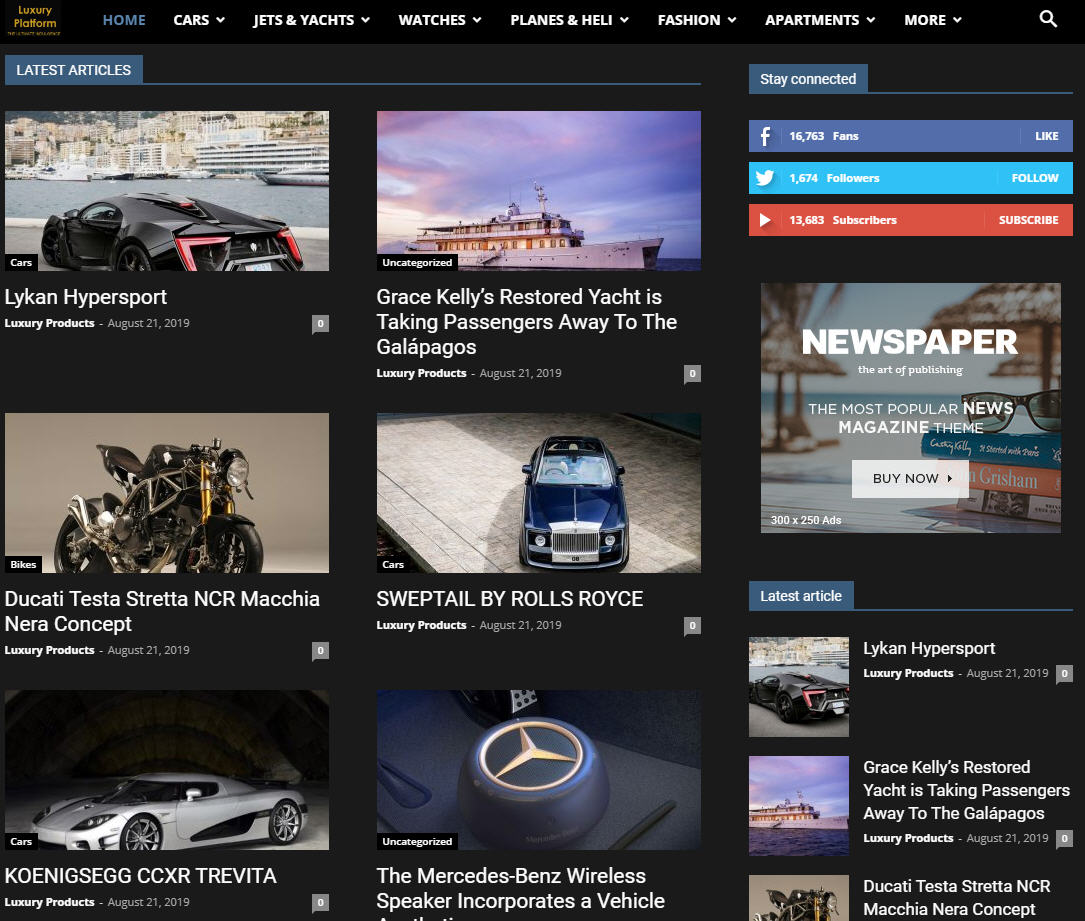Click comment bubble for SWEPTAIL BY ROLLS ROYCE
Screen dimensions: 1085x921
(x=692, y=626)
